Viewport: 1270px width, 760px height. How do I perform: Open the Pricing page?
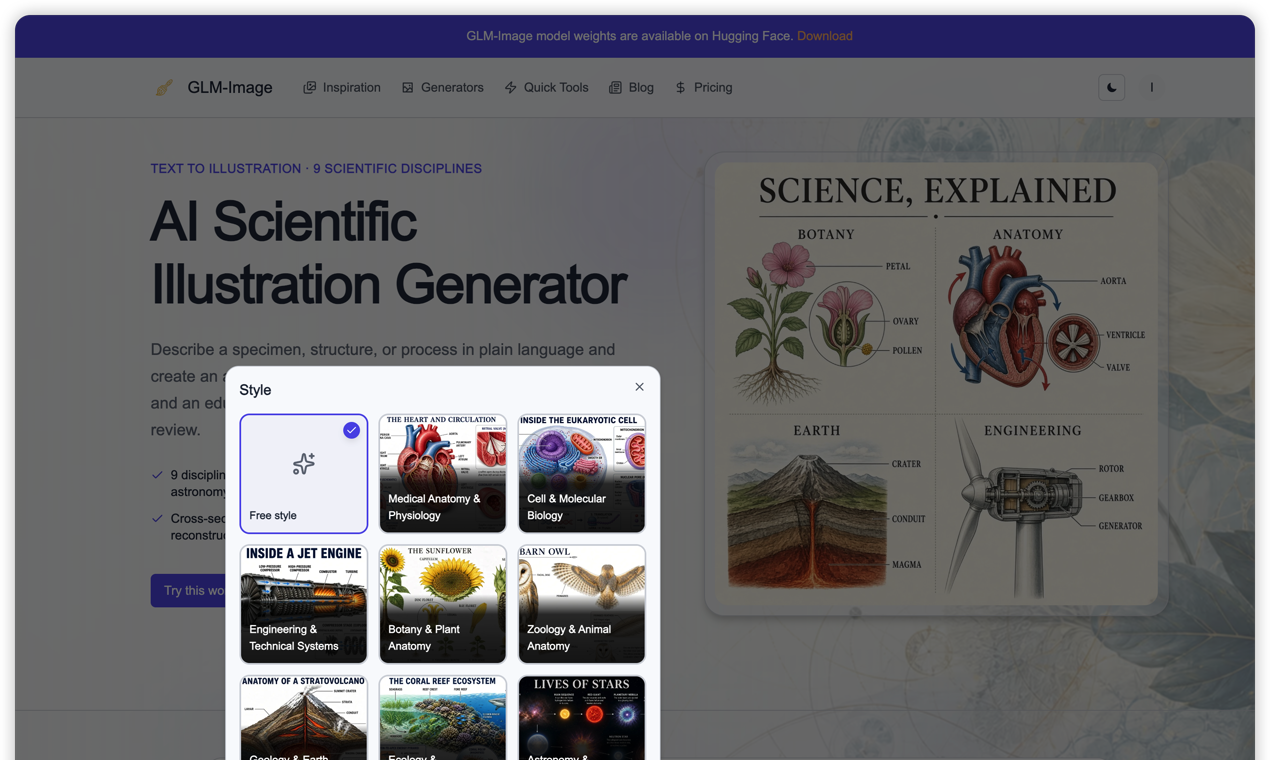coord(703,88)
